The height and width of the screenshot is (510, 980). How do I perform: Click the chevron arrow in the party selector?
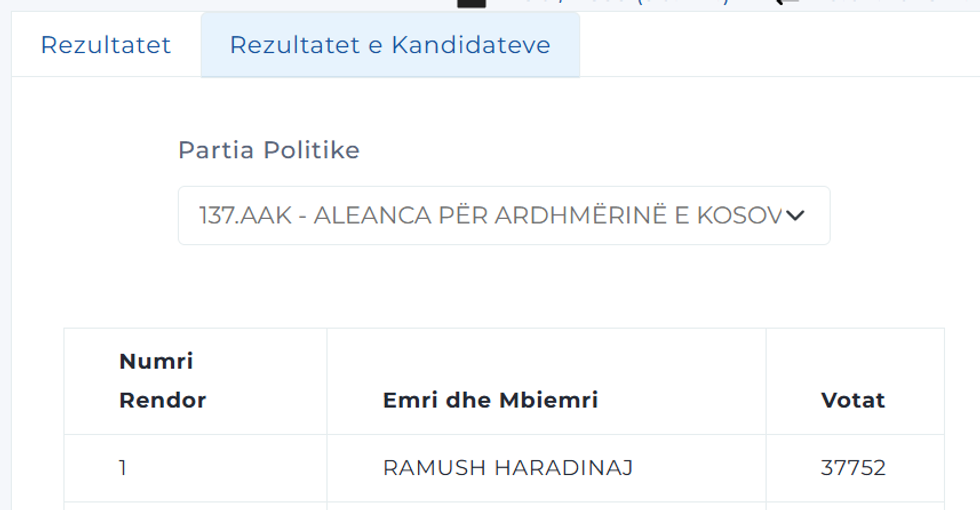click(795, 215)
